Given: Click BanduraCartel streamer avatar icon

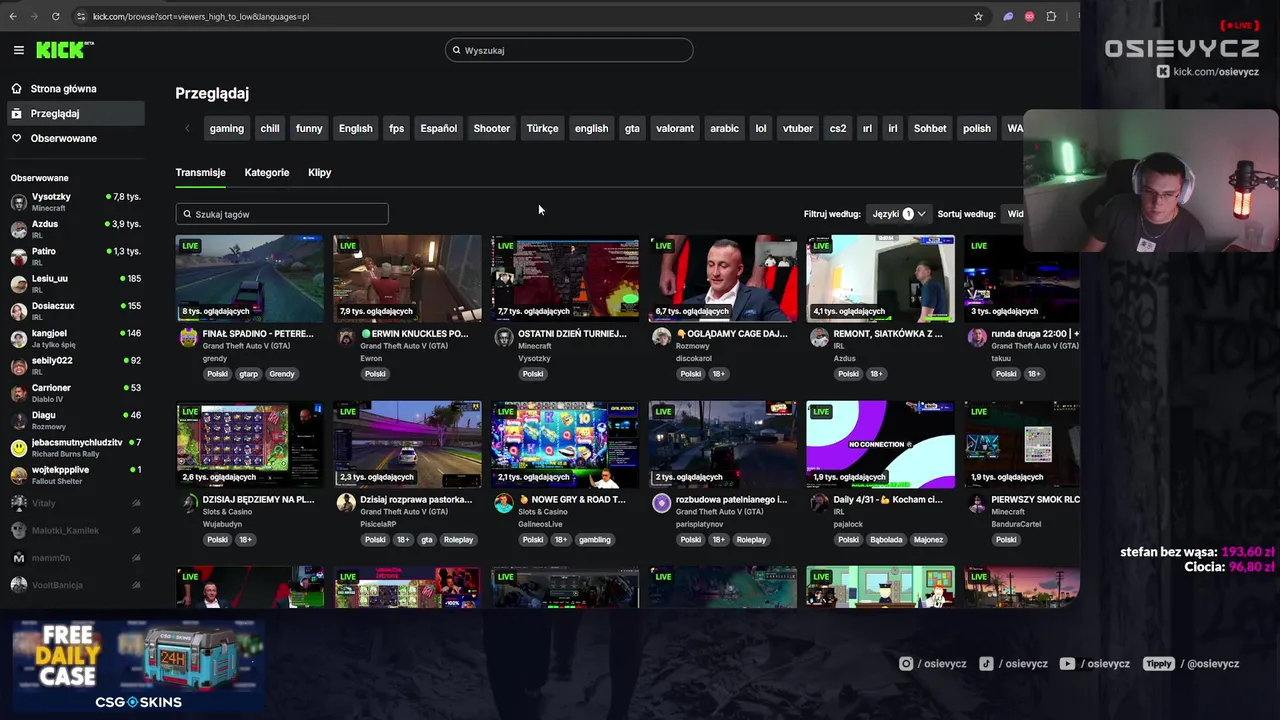Looking at the screenshot, I should click(x=977, y=504).
